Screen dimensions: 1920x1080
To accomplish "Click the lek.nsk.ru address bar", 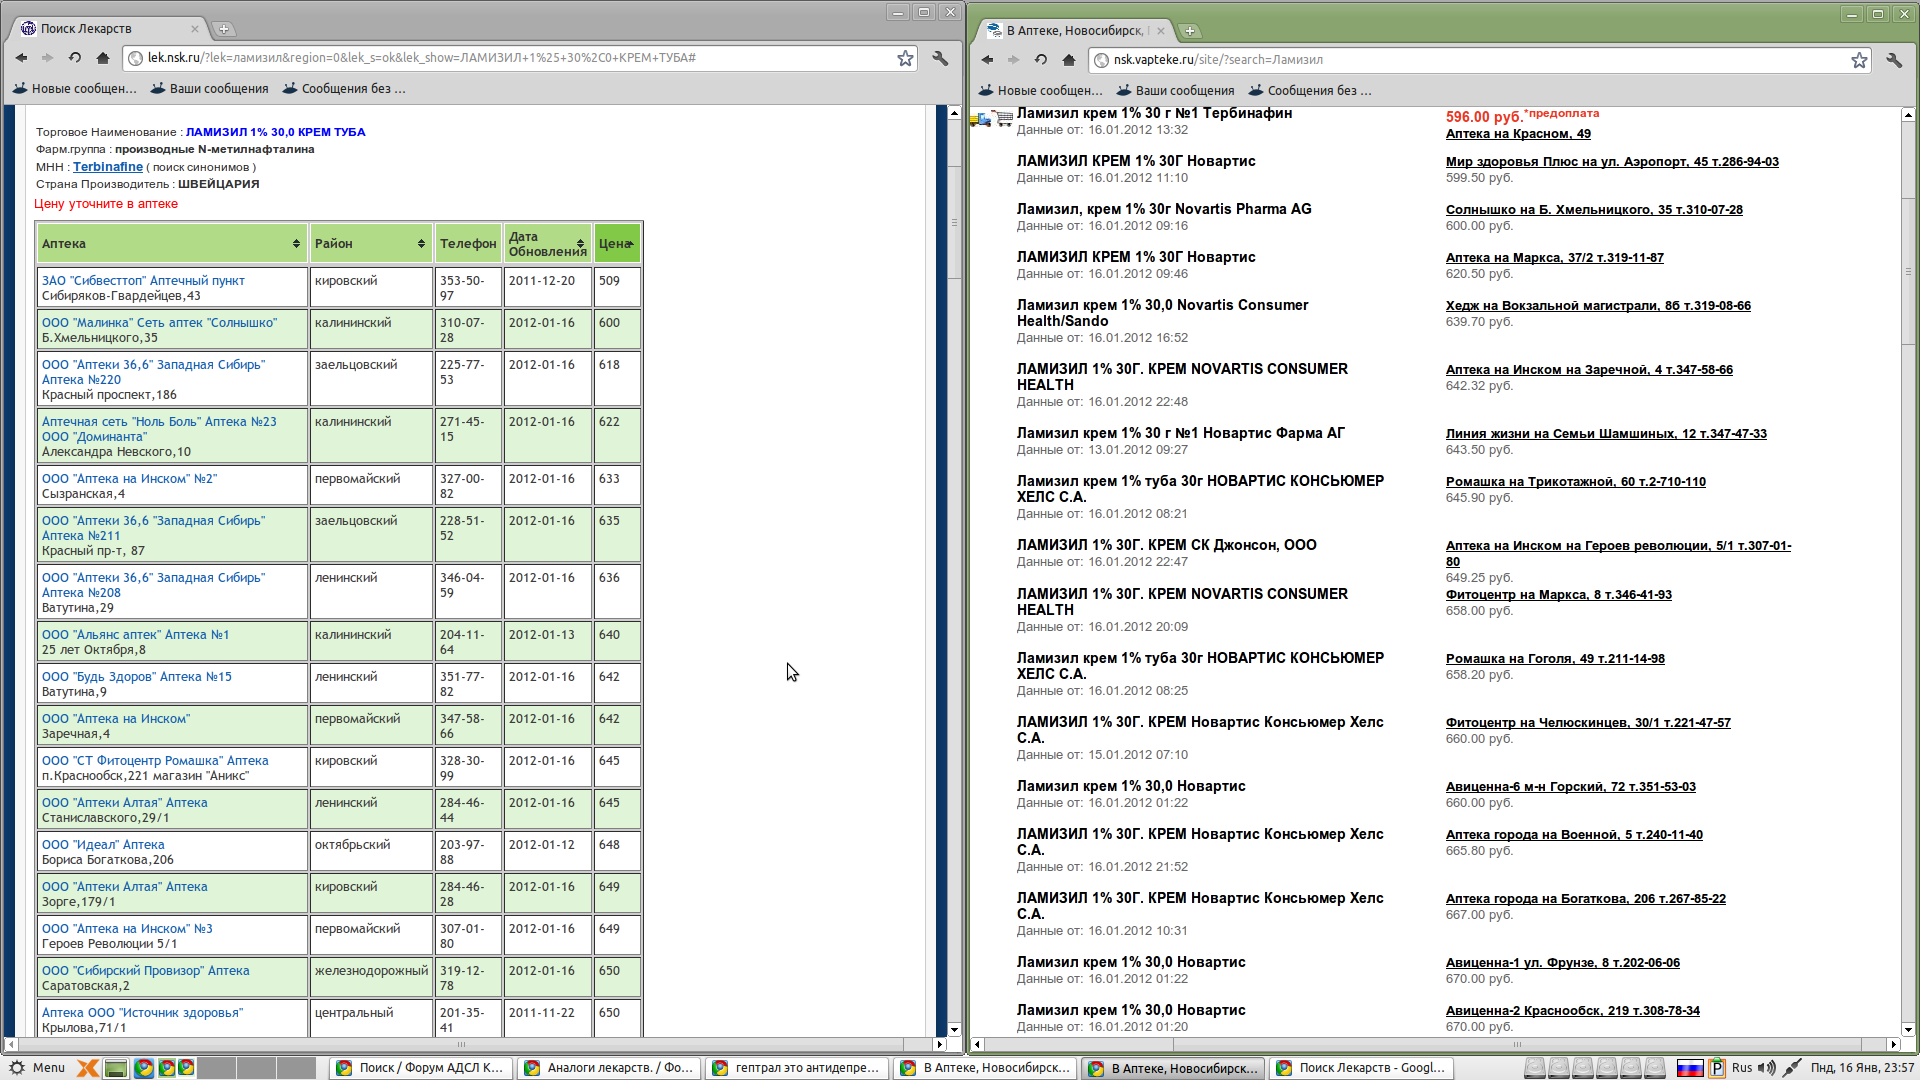I will [x=520, y=58].
